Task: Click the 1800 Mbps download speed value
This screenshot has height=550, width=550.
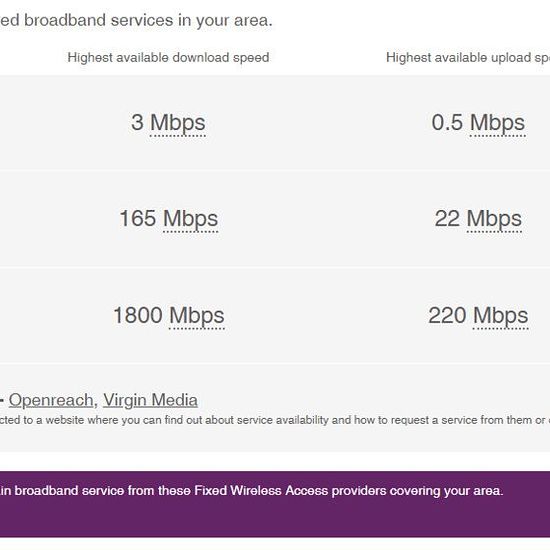Action: [169, 316]
